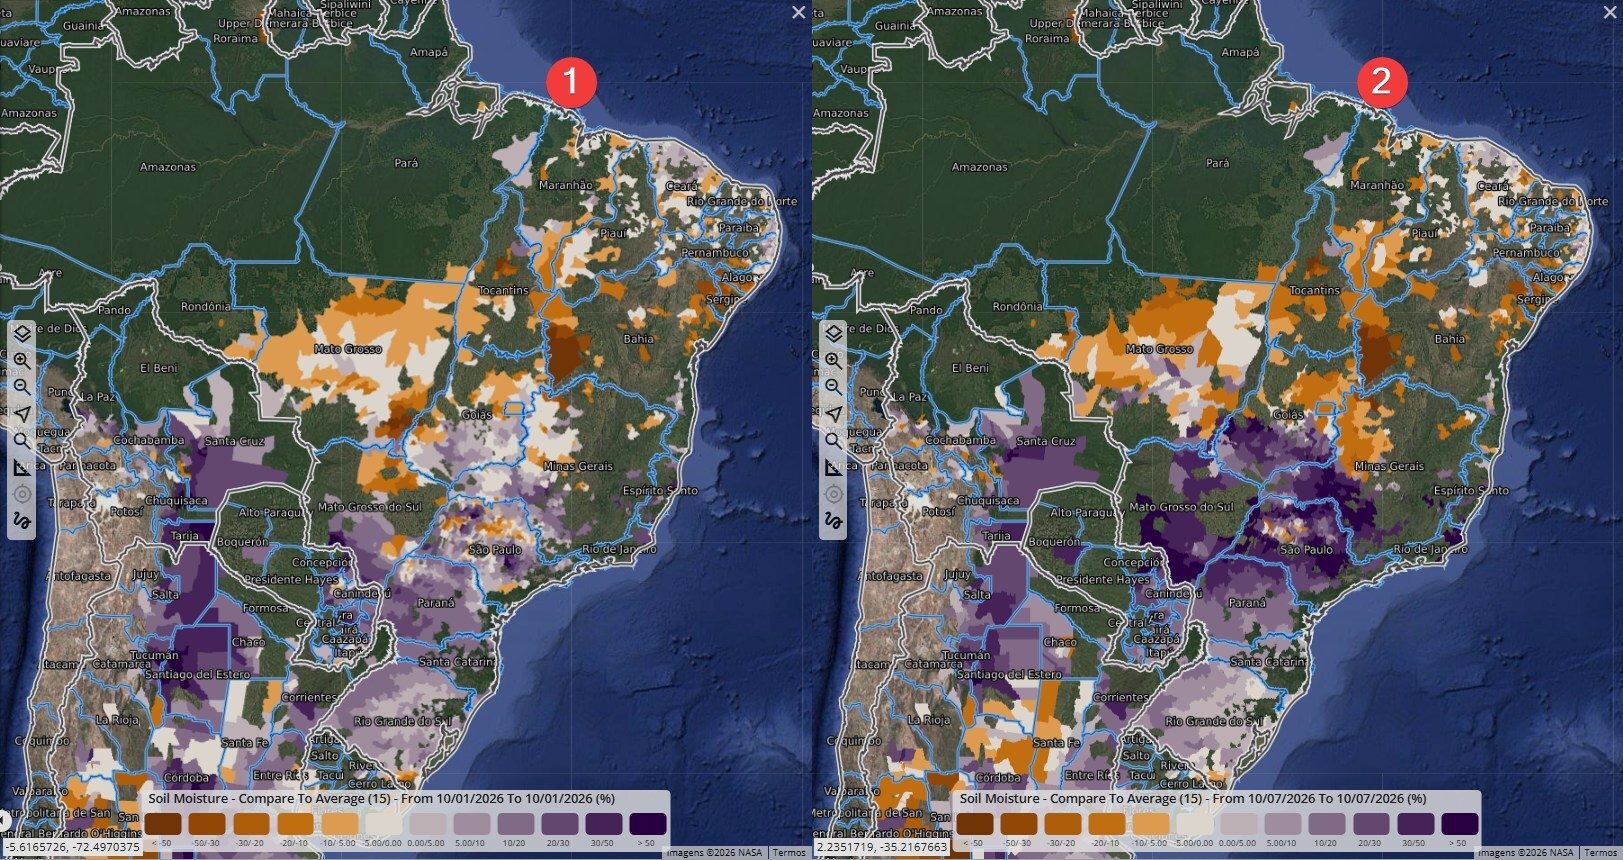Click the 'Pará' label on left map
This screenshot has height=860, width=1623.
coord(406,163)
